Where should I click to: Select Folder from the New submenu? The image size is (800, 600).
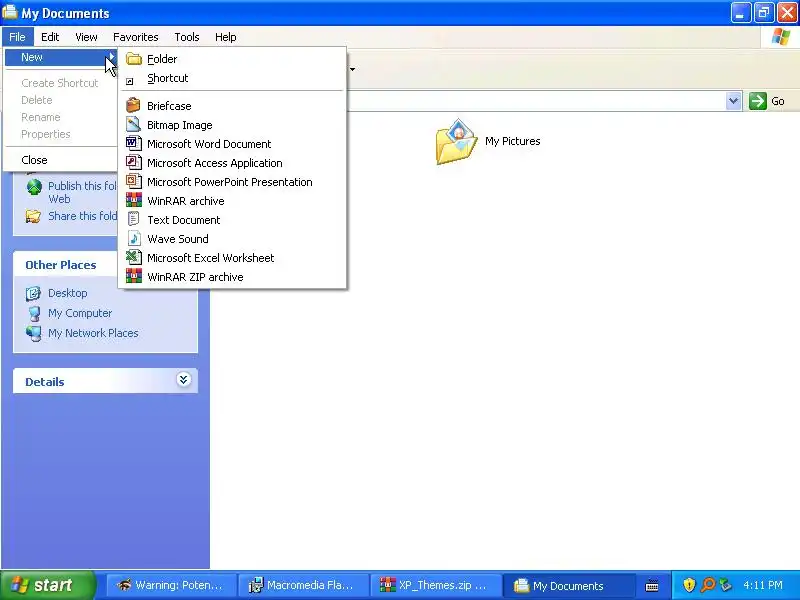pos(233,59)
